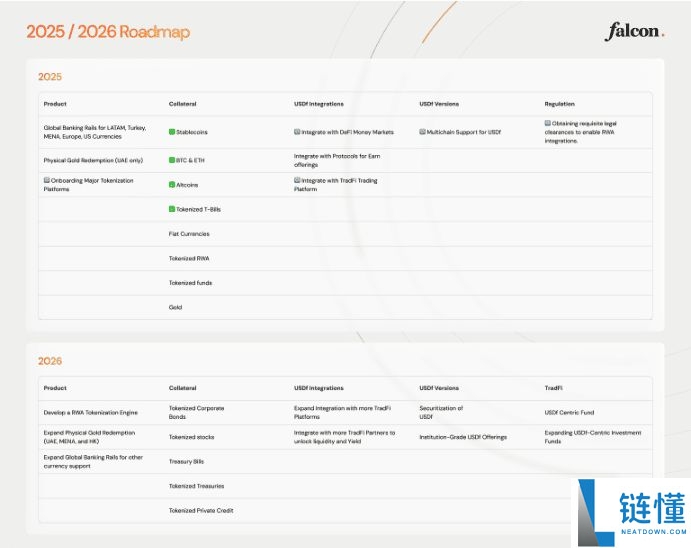Select Develop a RWA Tokenization Engine cell
Viewport: 691px width, 548px height.
(x=90, y=413)
